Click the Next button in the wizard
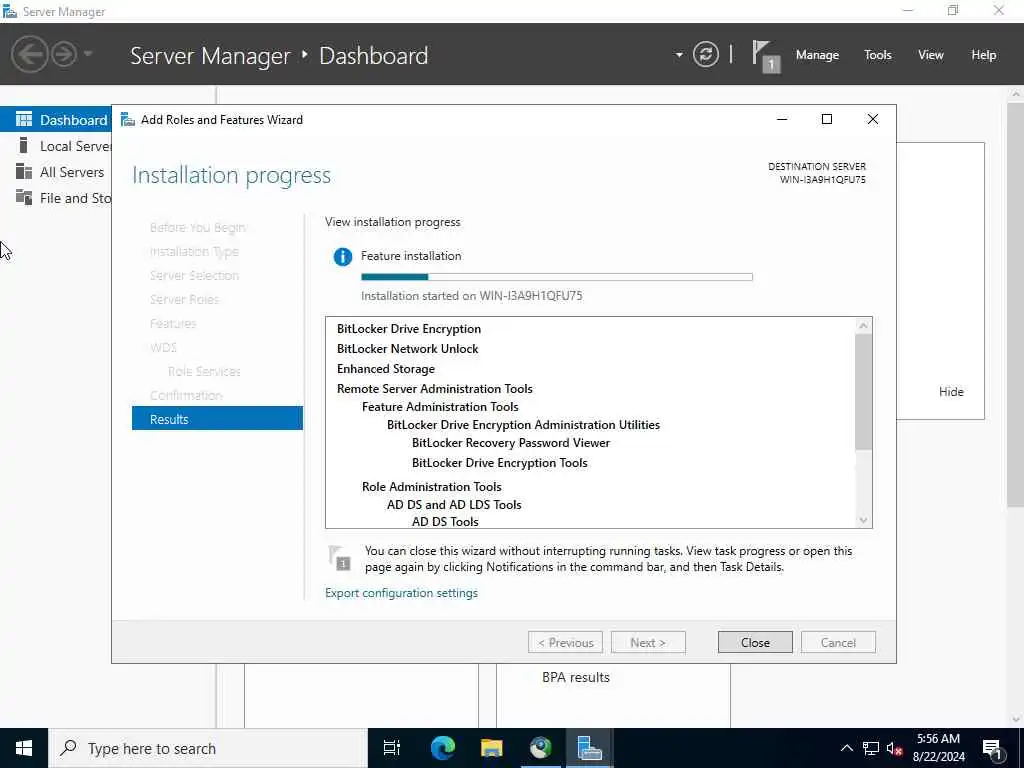The image size is (1024, 768). pos(648,642)
